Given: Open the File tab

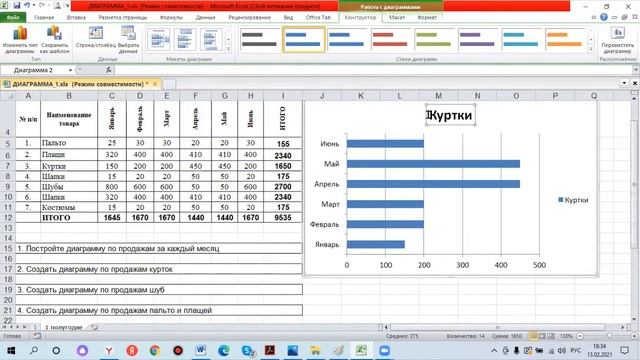Looking at the screenshot, I should coord(13,18).
